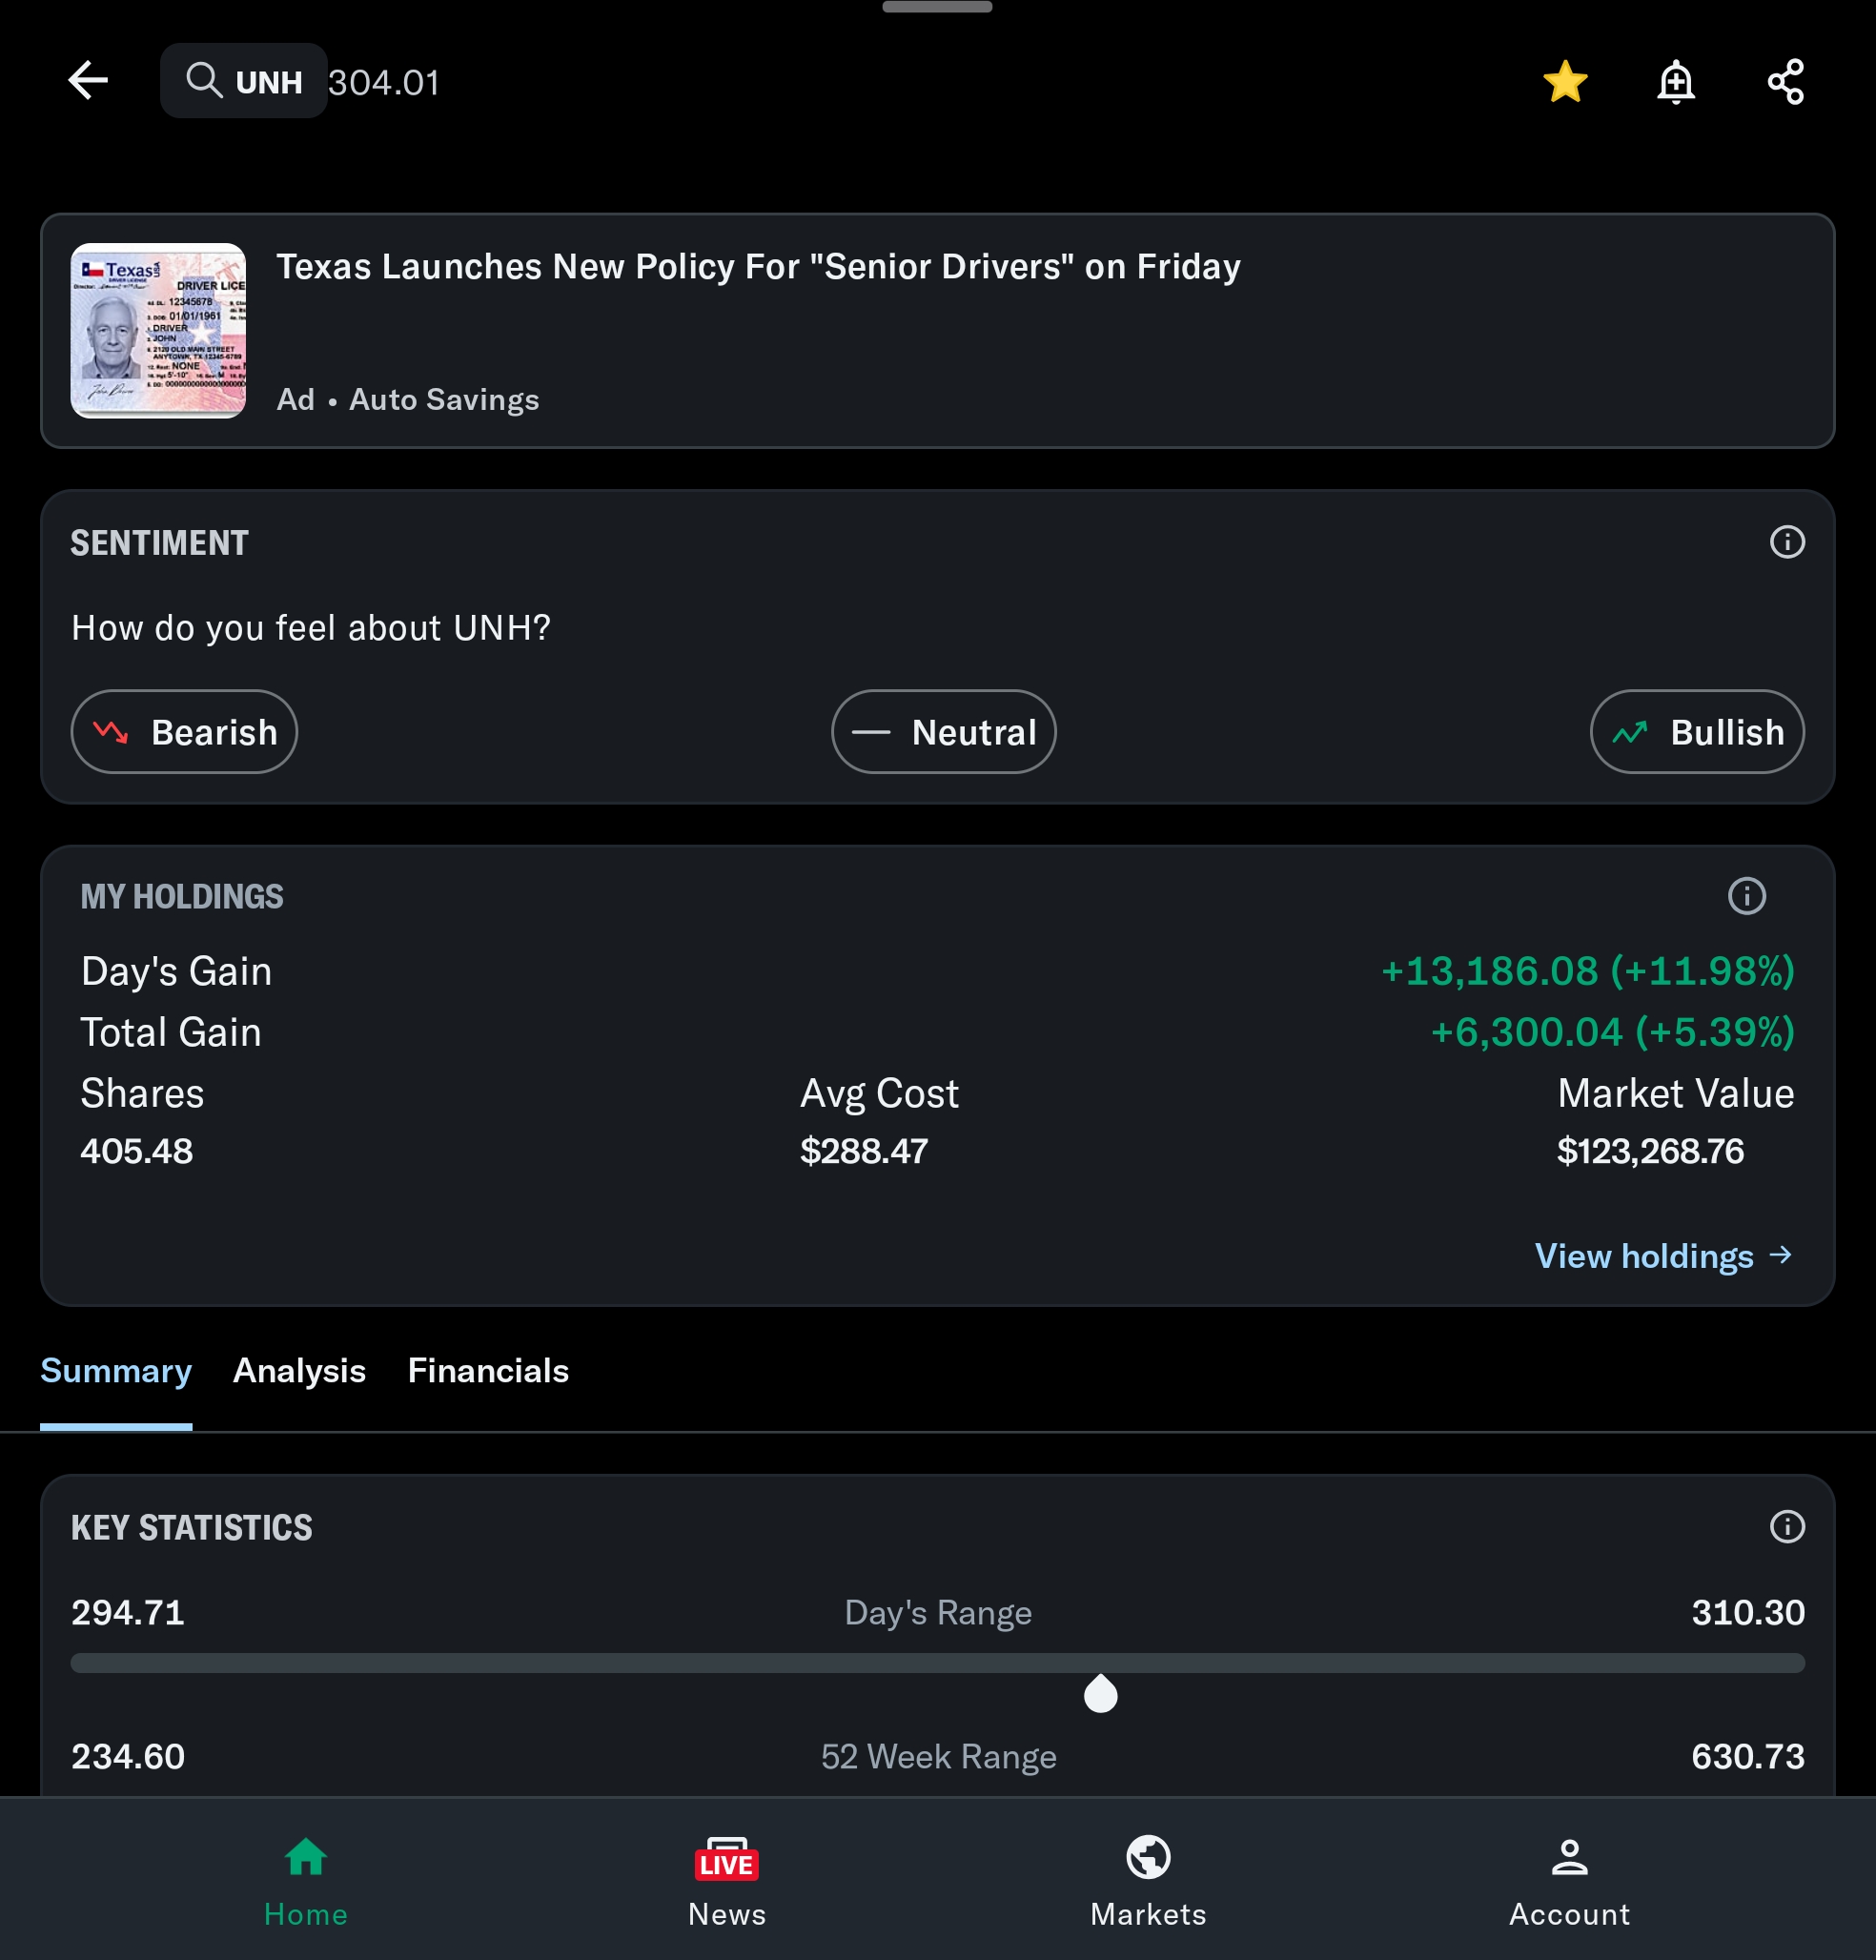The image size is (1876, 1960).
Task: Open Key Statistics info icon
Action: click(1787, 1526)
